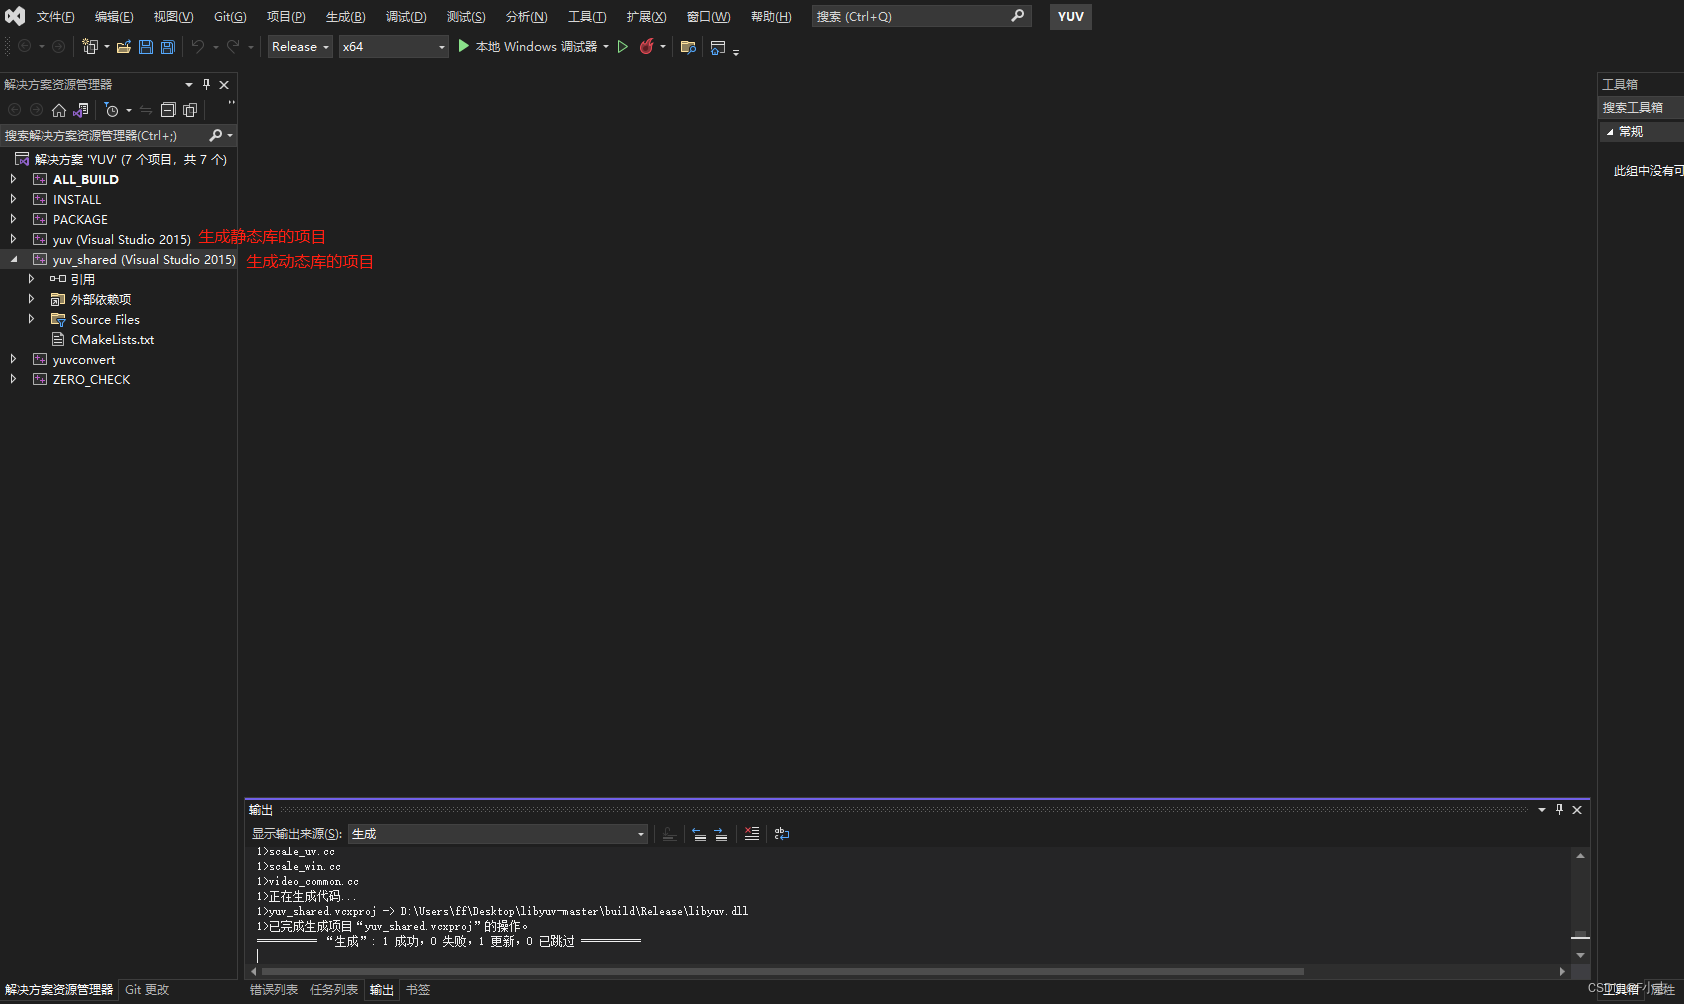Pin the Solution Explorer panel
The height and width of the screenshot is (1004, 1684).
click(x=206, y=85)
